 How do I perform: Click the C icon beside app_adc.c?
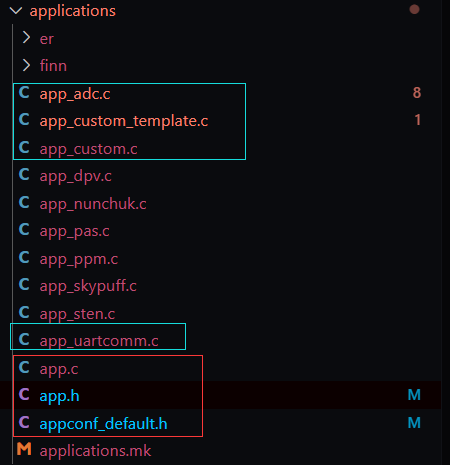[x=24, y=92]
